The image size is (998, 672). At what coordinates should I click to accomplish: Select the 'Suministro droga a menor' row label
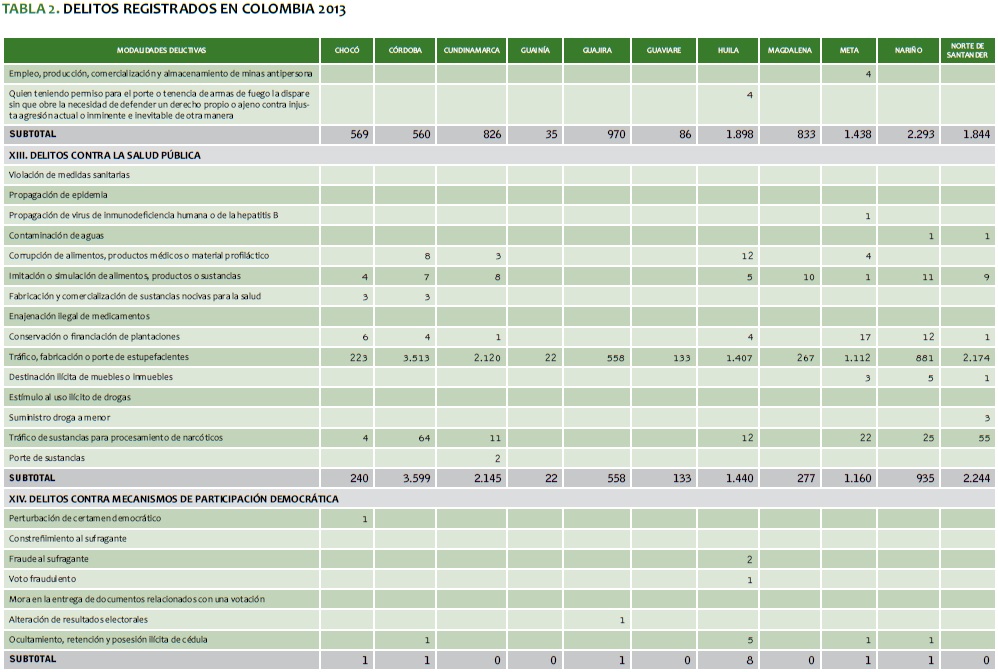coord(60,418)
